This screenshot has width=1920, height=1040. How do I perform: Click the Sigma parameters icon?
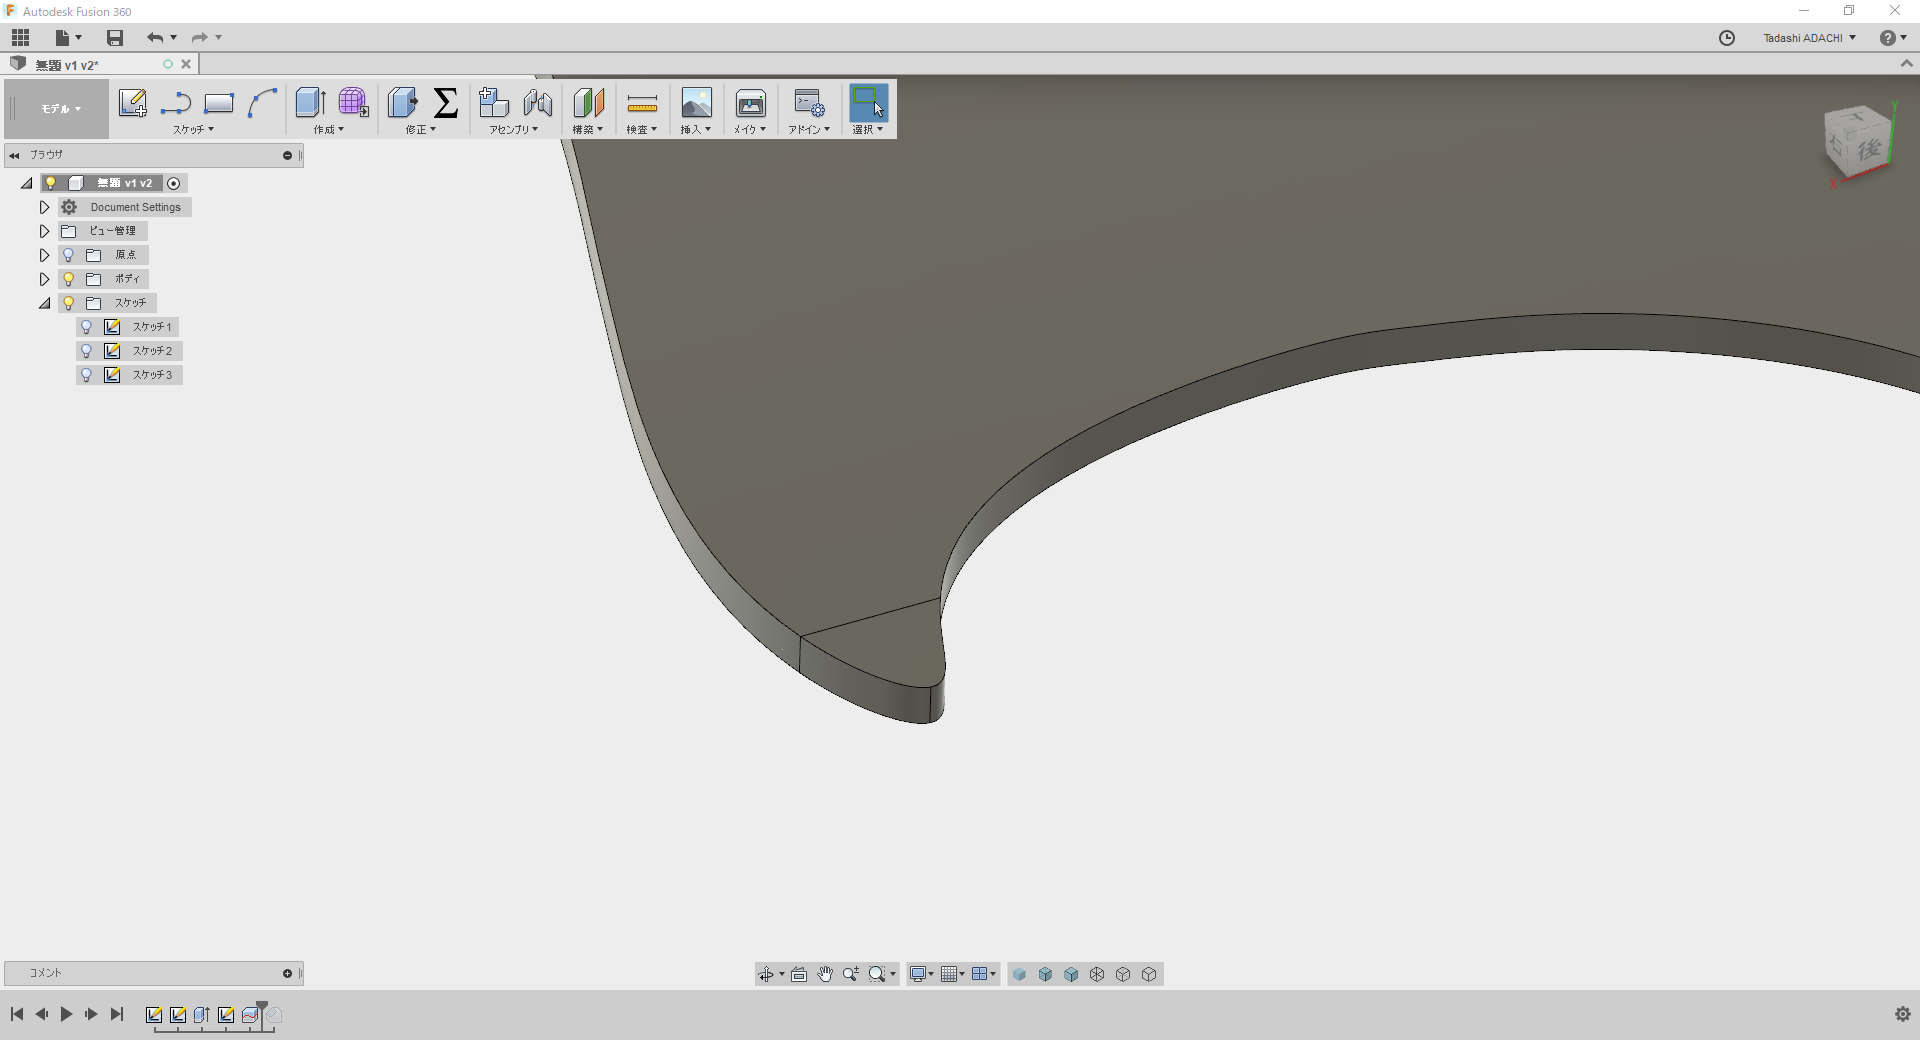pyautogui.click(x=446, y=103)
